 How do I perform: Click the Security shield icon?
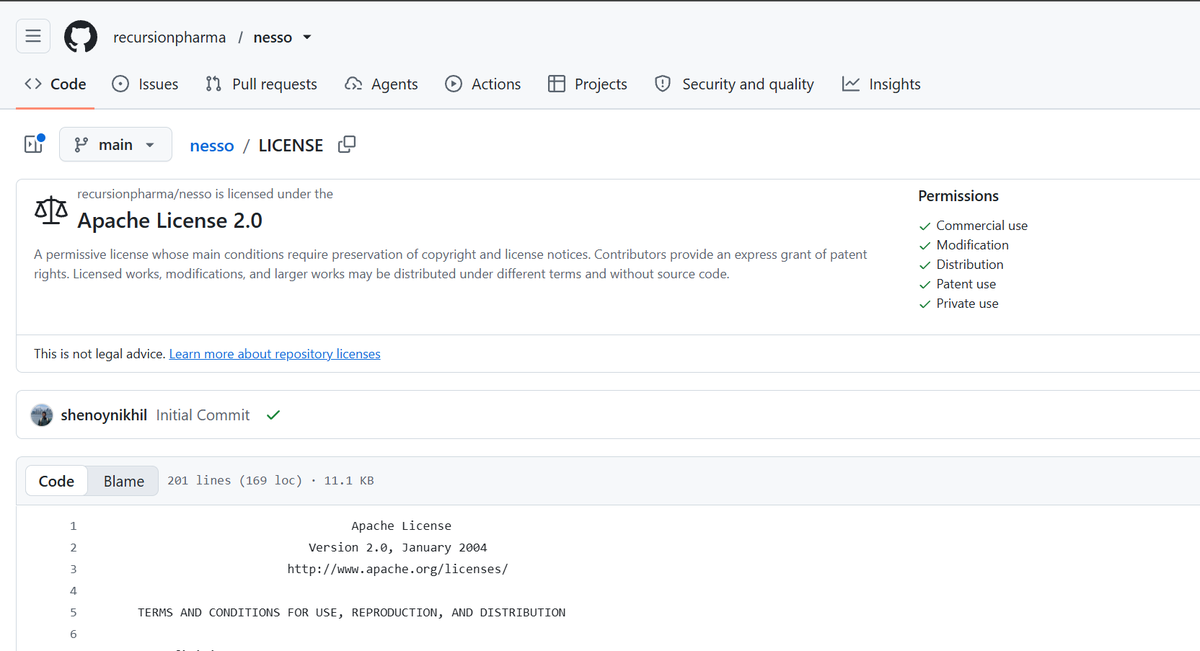[x=662, y=84]
